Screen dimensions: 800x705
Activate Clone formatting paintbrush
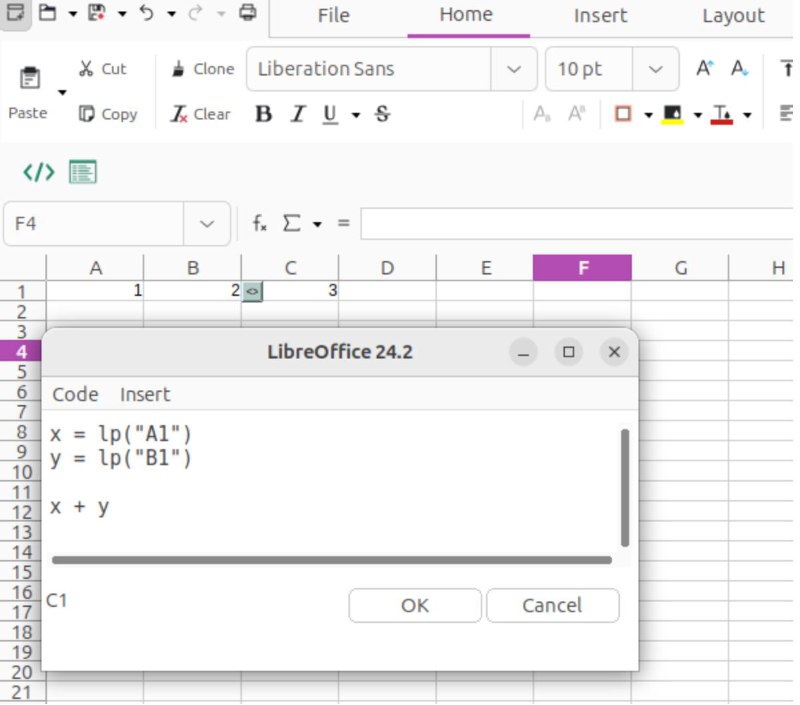[203, 69]
